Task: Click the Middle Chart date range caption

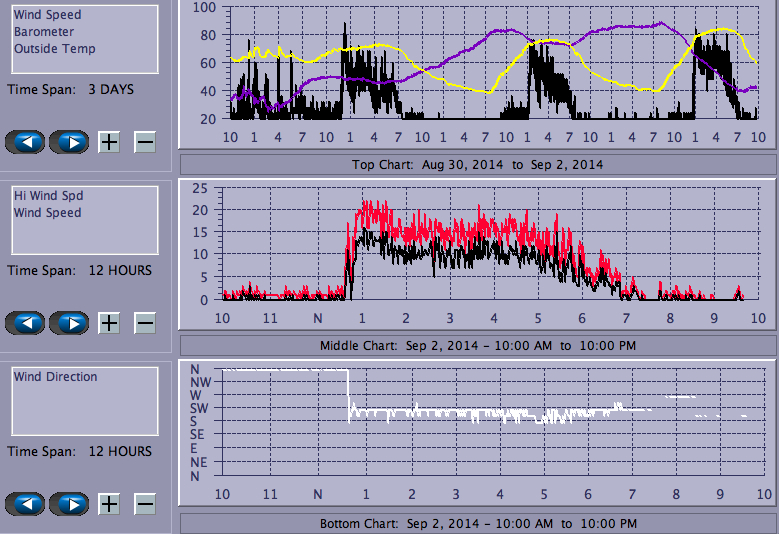Action: pos(477,345)
